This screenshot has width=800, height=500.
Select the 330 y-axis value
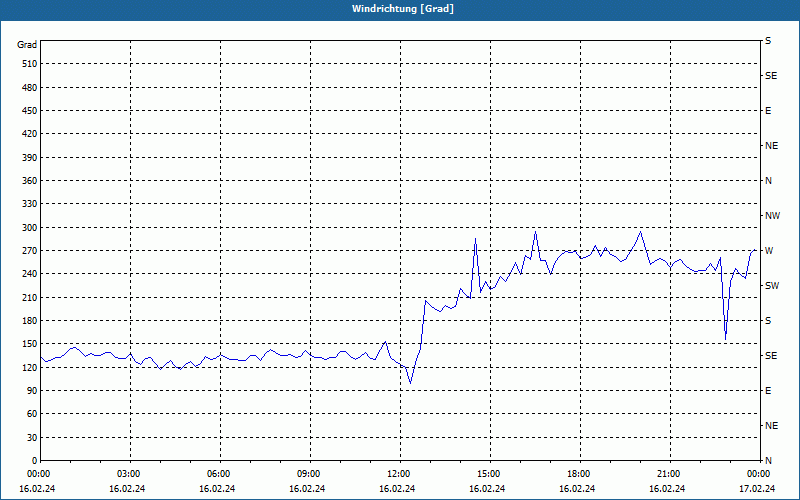click(30, 204)
